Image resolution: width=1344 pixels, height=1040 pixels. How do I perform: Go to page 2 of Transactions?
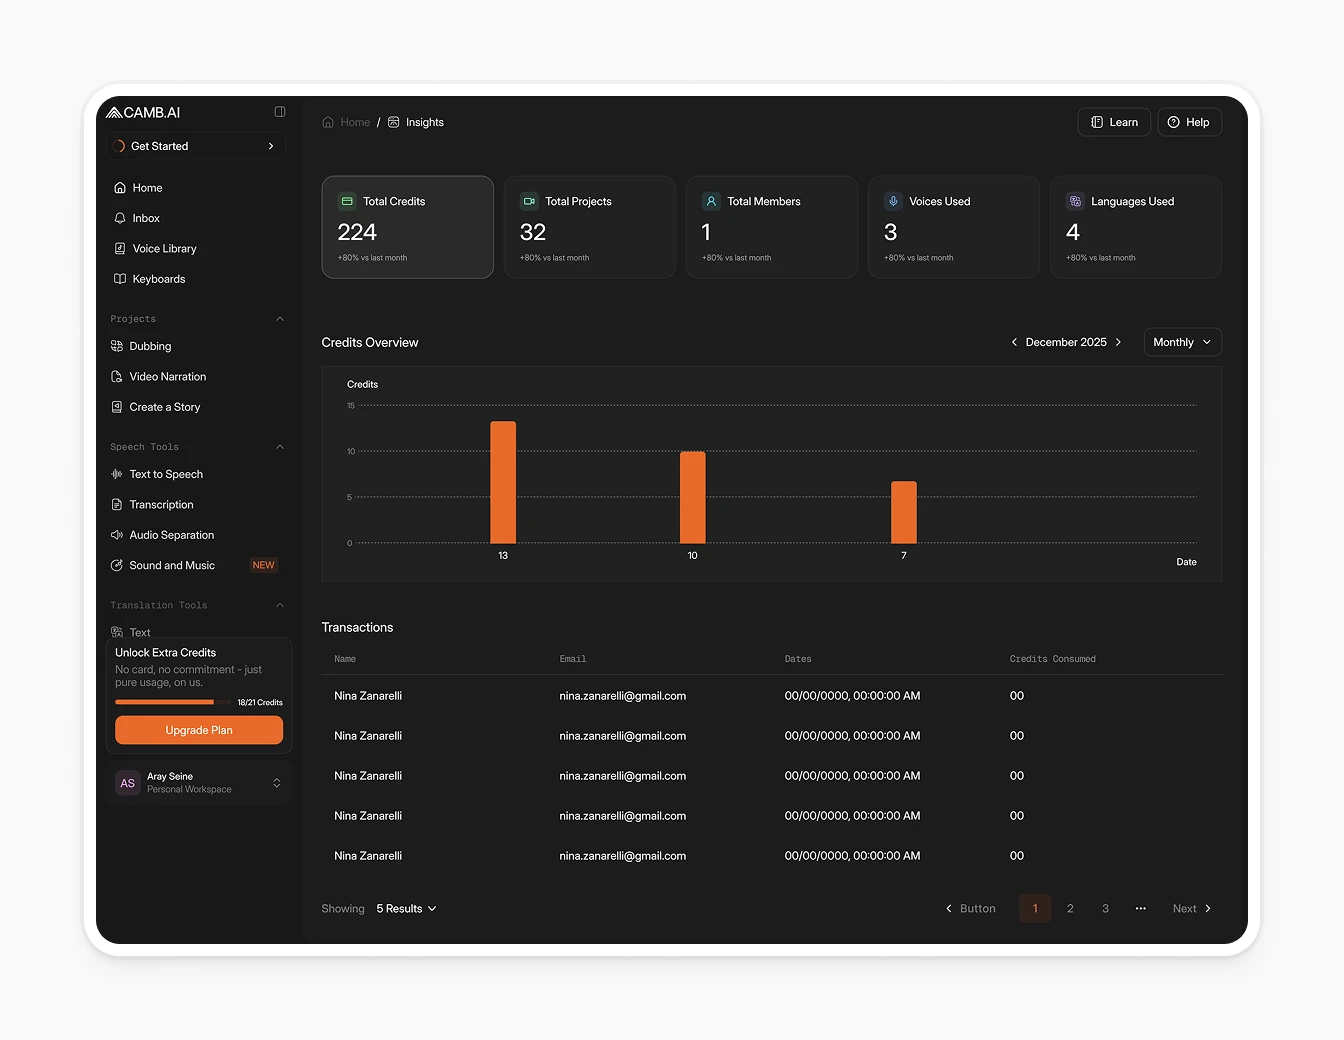(x=1070, y=908)
